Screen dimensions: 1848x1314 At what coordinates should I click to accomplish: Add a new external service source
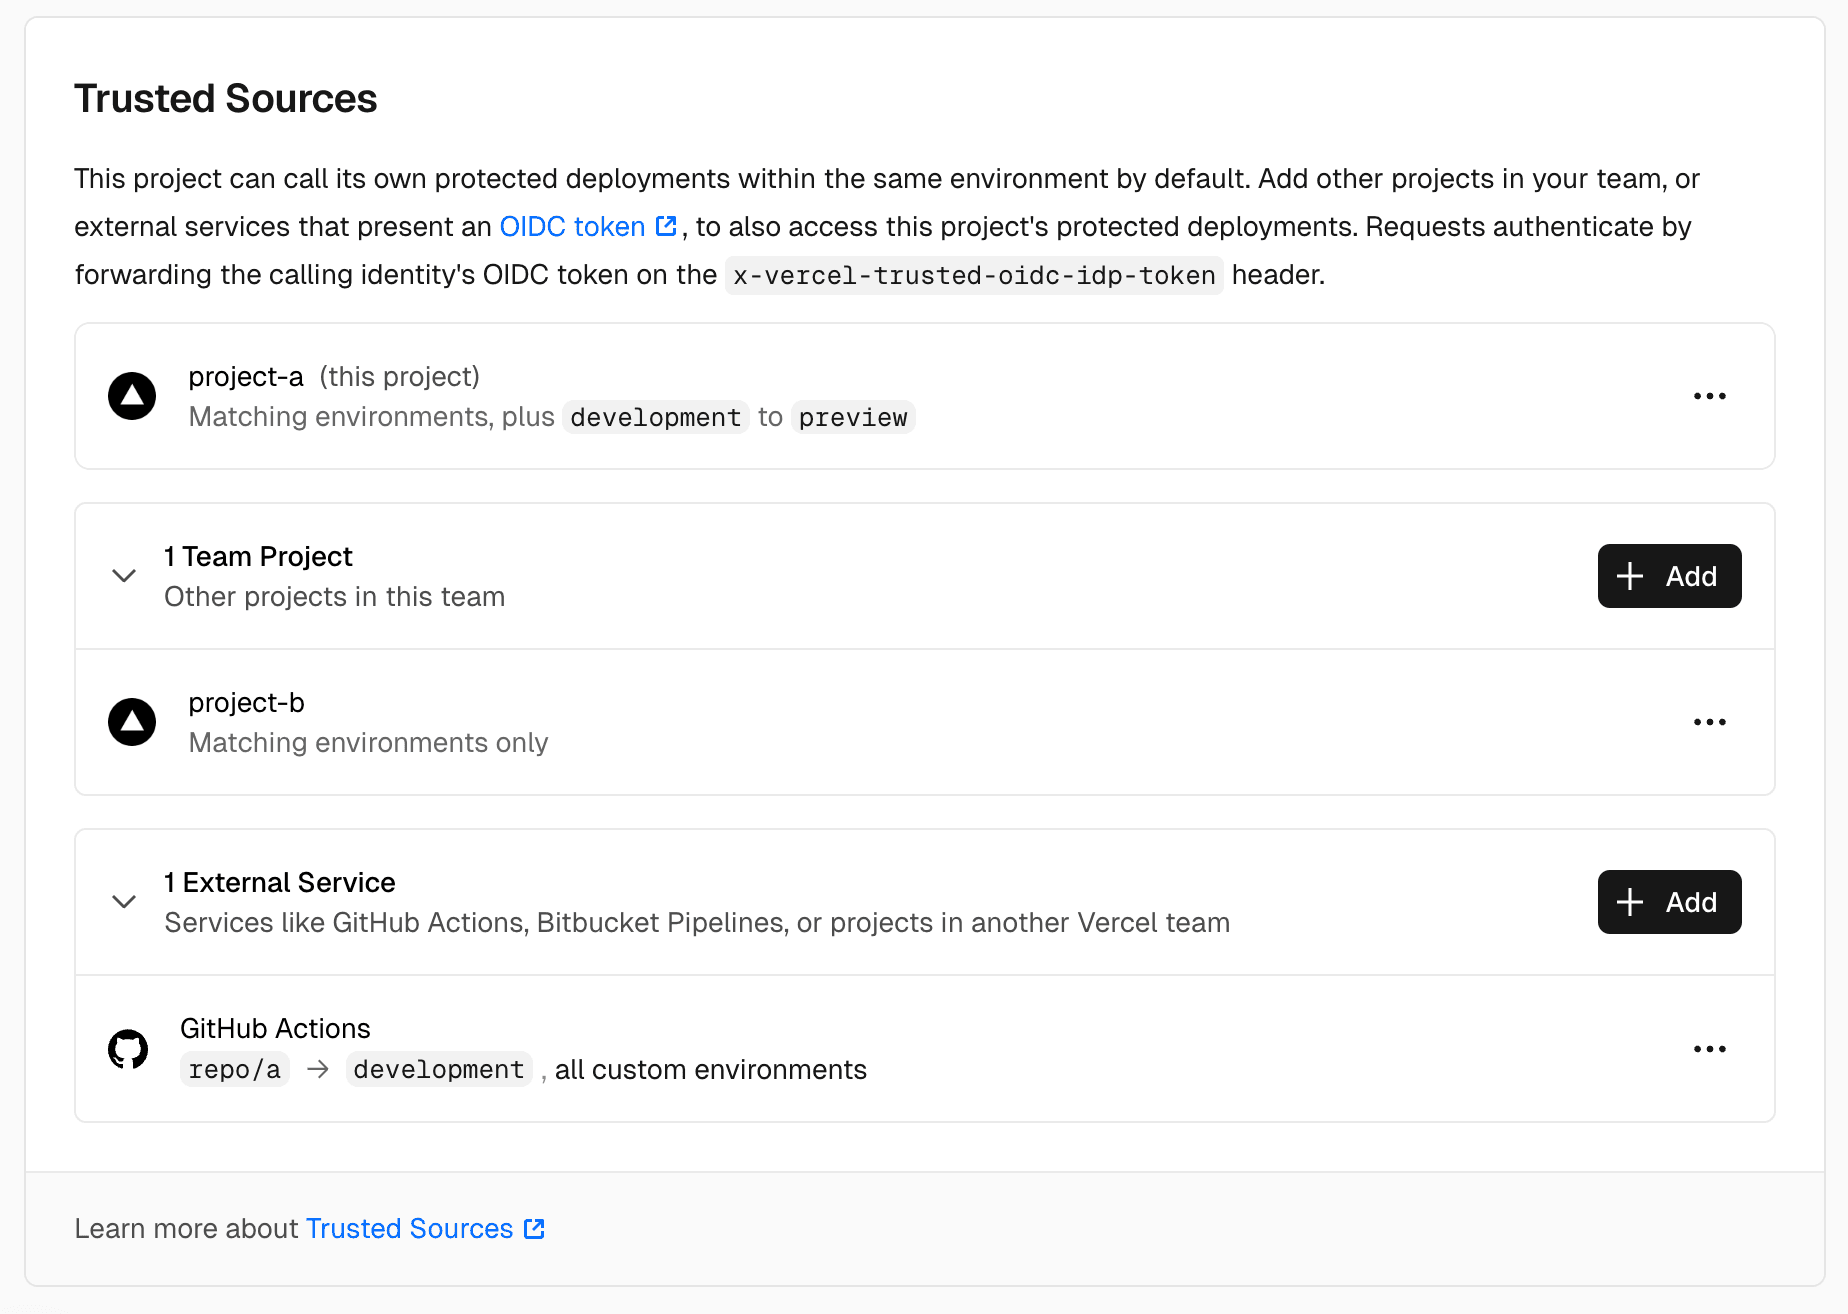[x=1670, y=902]
